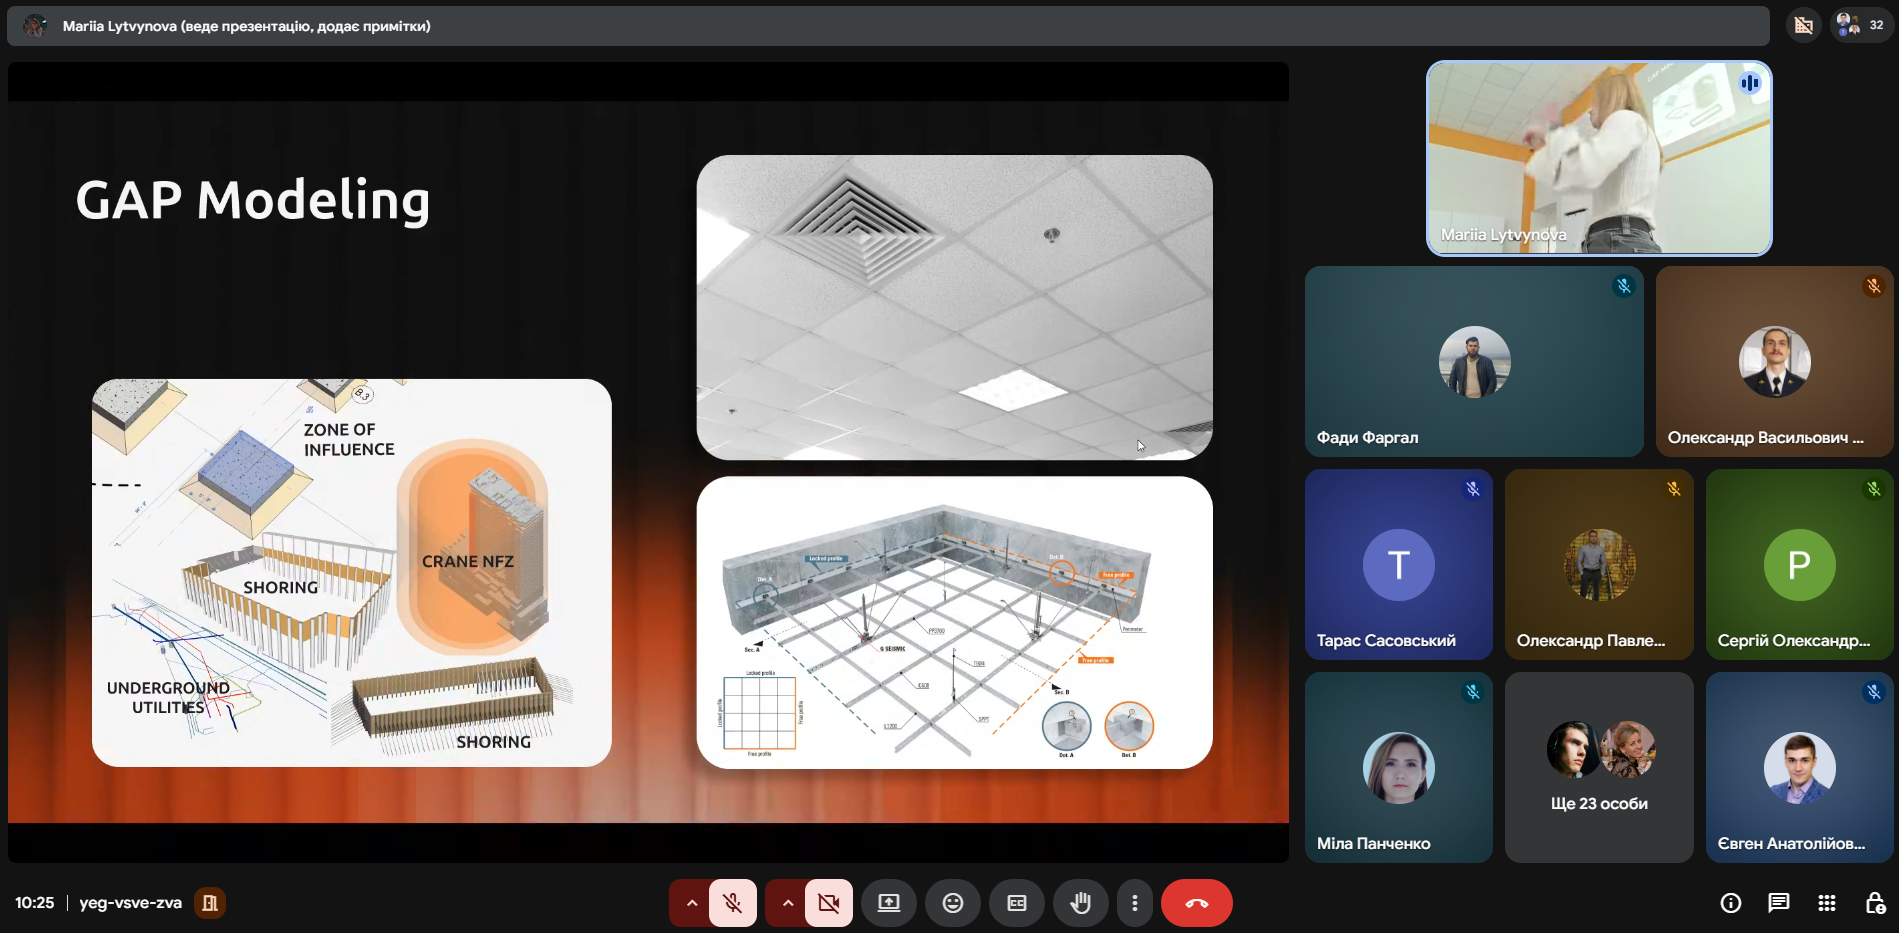The width and height of the screenshot is (1899, 933).
Task: Click the suspended ceiling grid diagram
Action: 955,622
